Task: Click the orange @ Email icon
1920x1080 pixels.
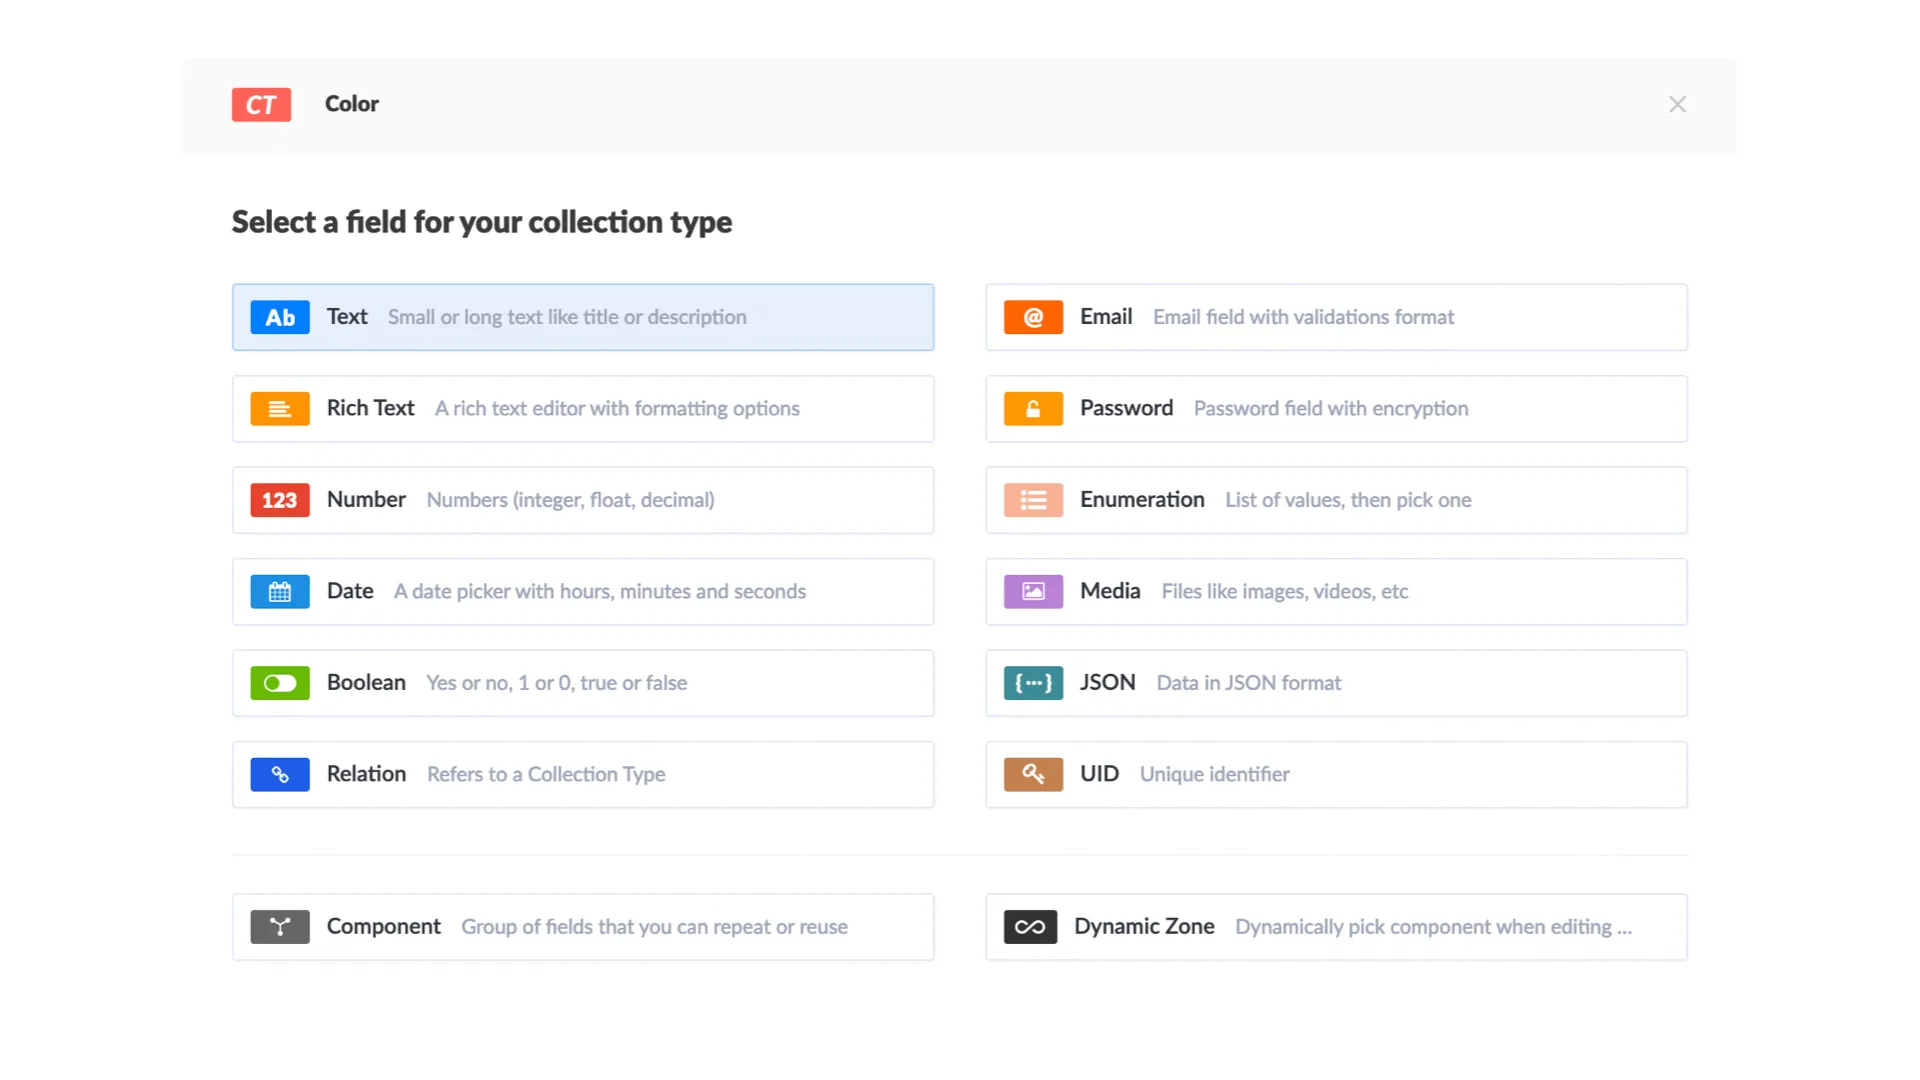Action: (1033, 317)
